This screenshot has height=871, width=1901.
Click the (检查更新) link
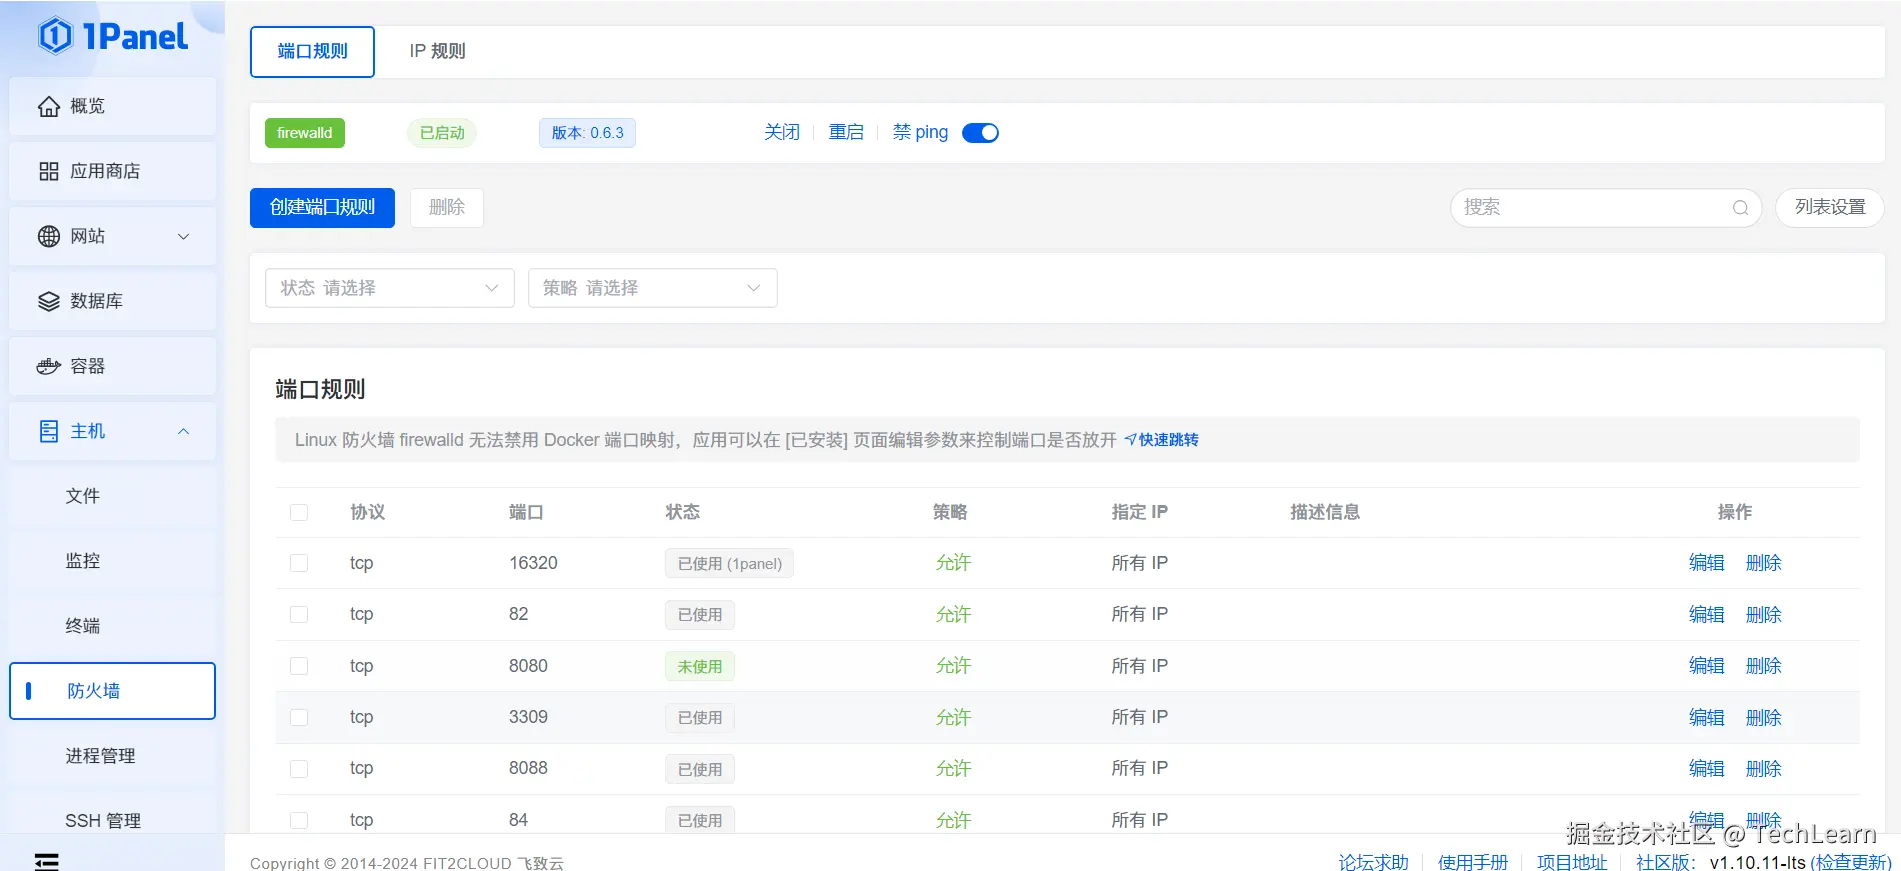pos(1851,862)
